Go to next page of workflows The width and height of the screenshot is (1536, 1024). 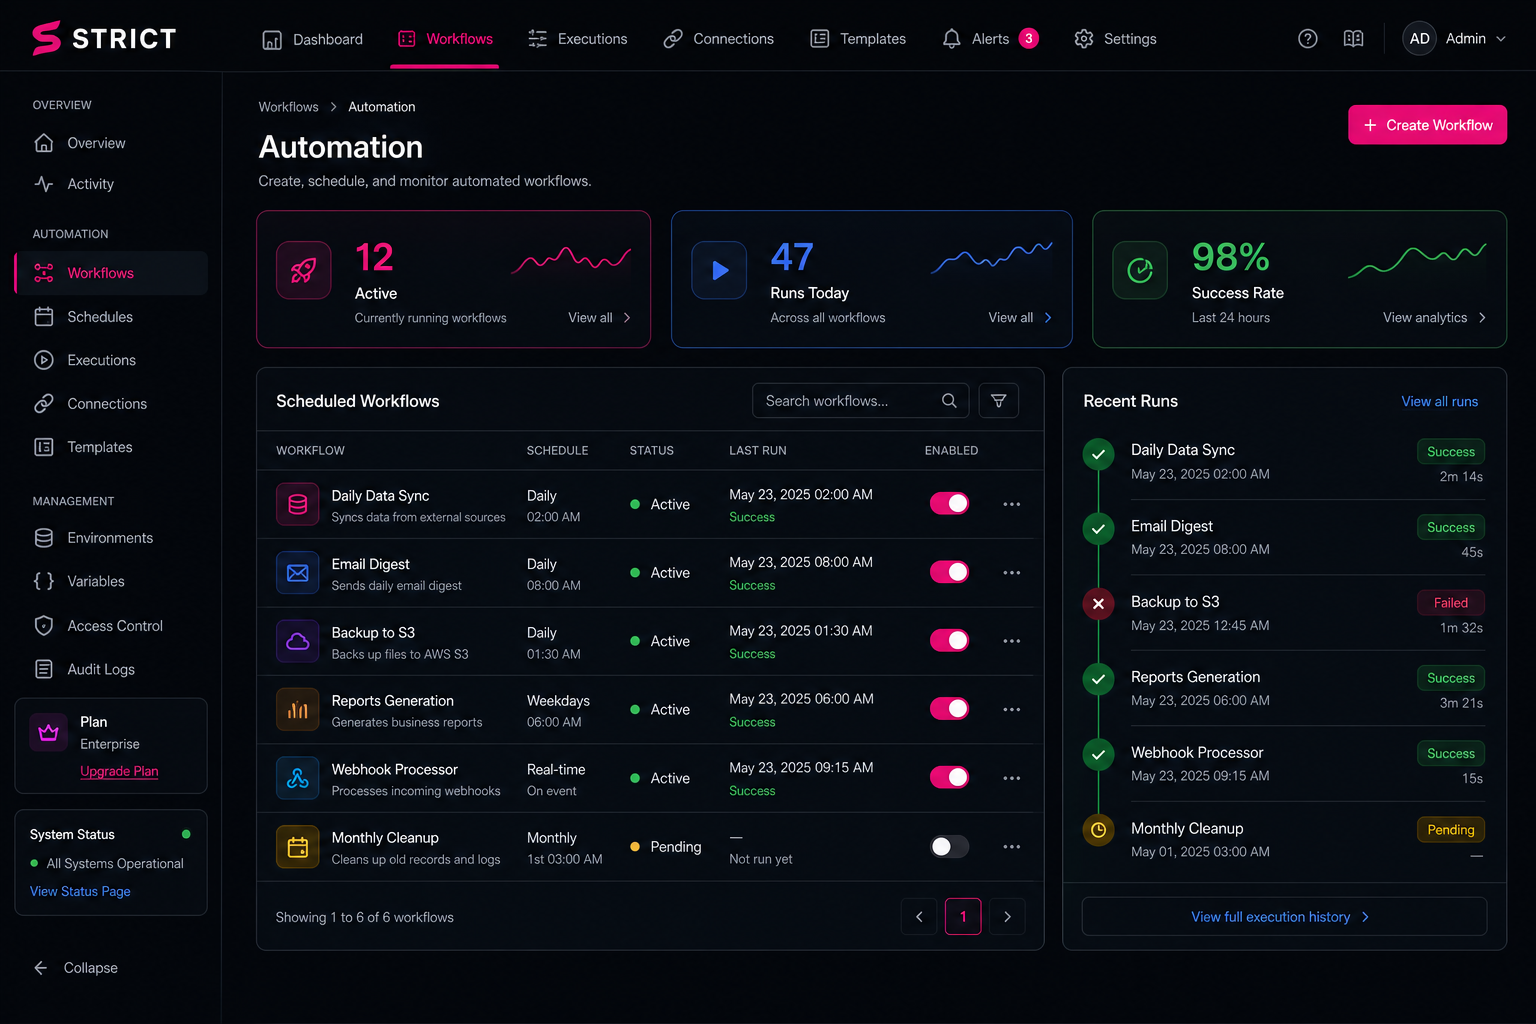1007,917
